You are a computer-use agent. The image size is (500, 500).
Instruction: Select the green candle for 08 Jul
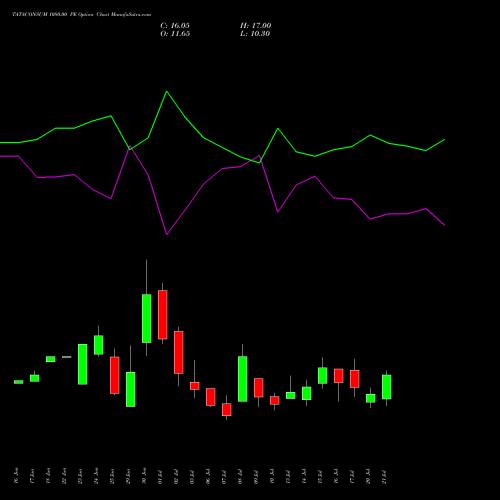tap(243, 379)
